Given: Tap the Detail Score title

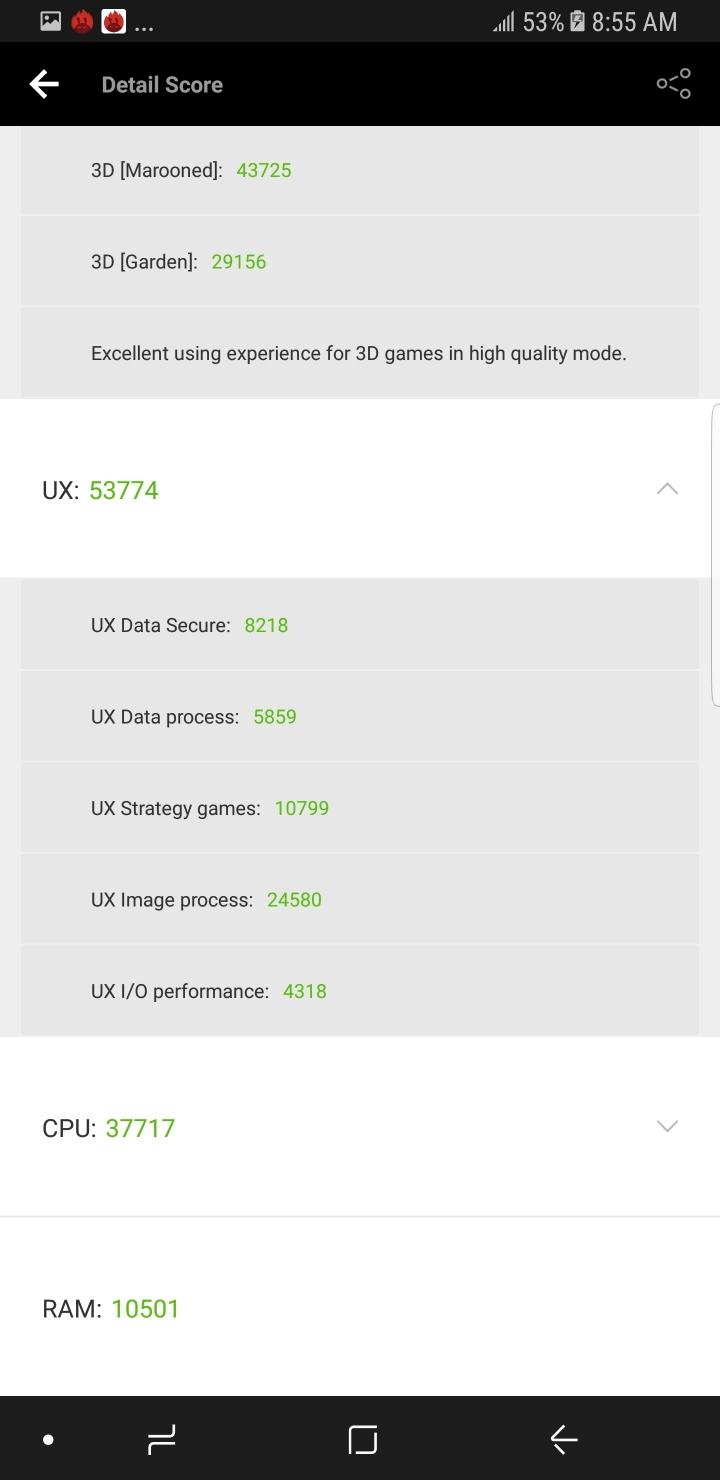Looking at the screenshot, I should (162, 85).
